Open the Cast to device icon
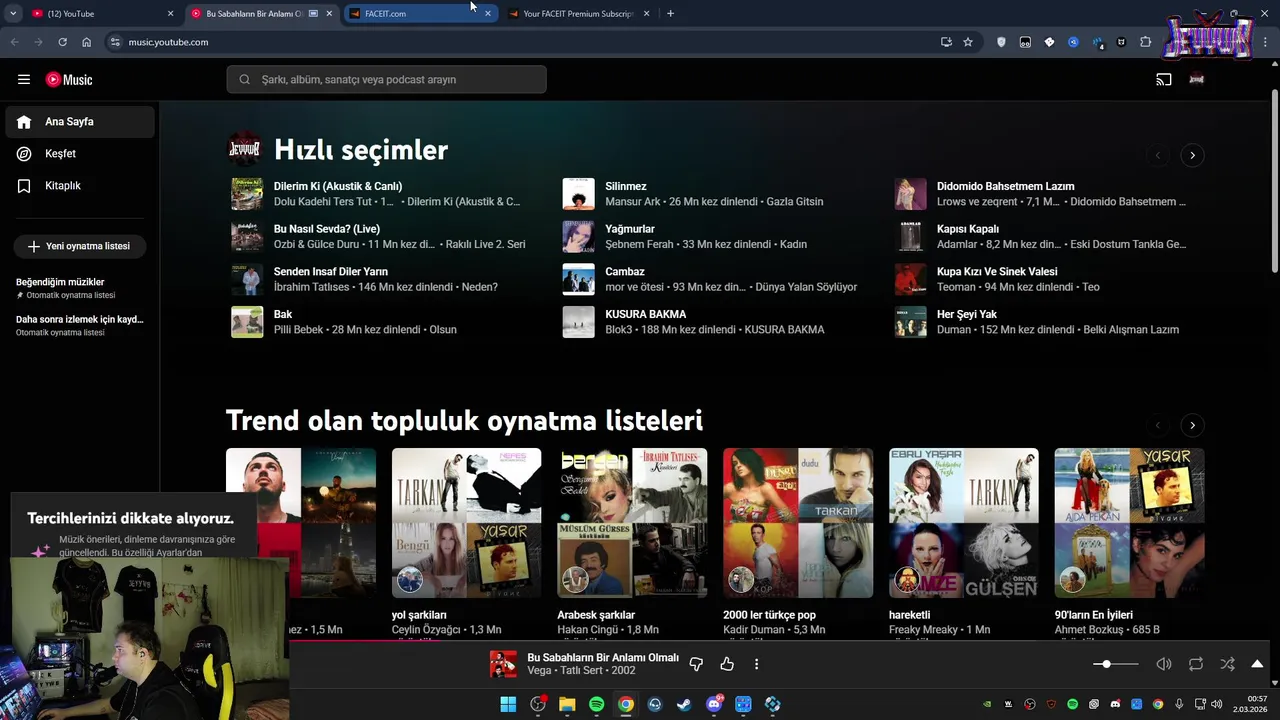This screenshot has height=720, width=1280. click(1164, 80)
